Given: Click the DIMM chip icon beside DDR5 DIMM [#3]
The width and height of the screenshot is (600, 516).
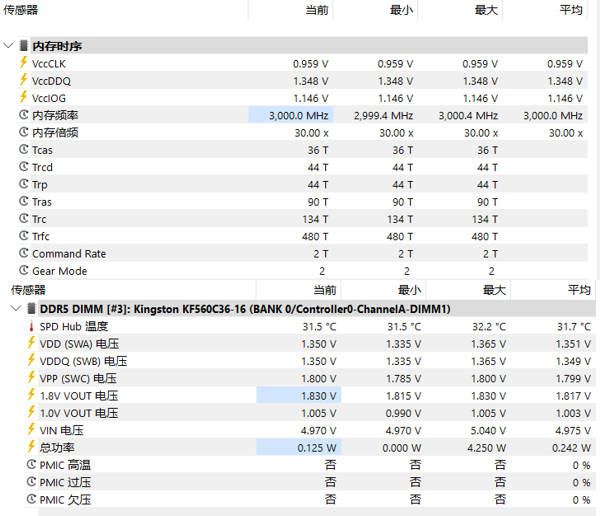Looking at the screenshot, I should click(31, 309).
